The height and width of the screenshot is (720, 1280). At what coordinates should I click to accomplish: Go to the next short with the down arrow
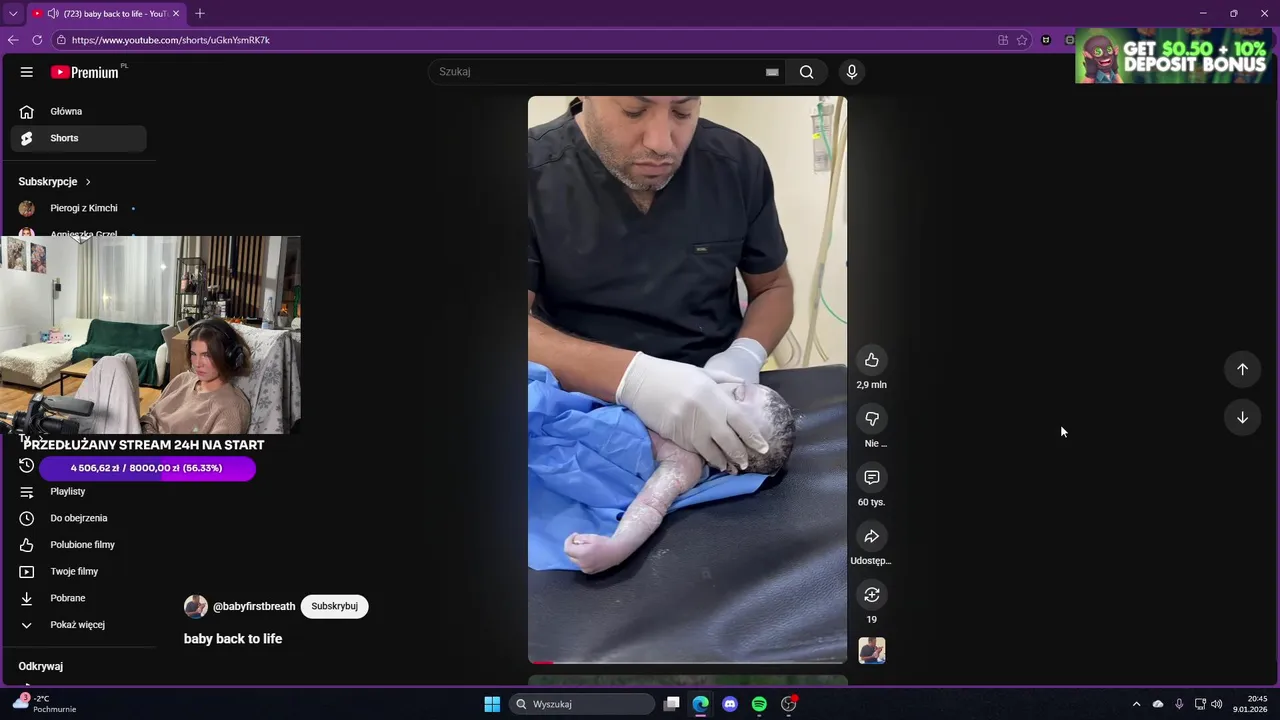coord(1242,418)
